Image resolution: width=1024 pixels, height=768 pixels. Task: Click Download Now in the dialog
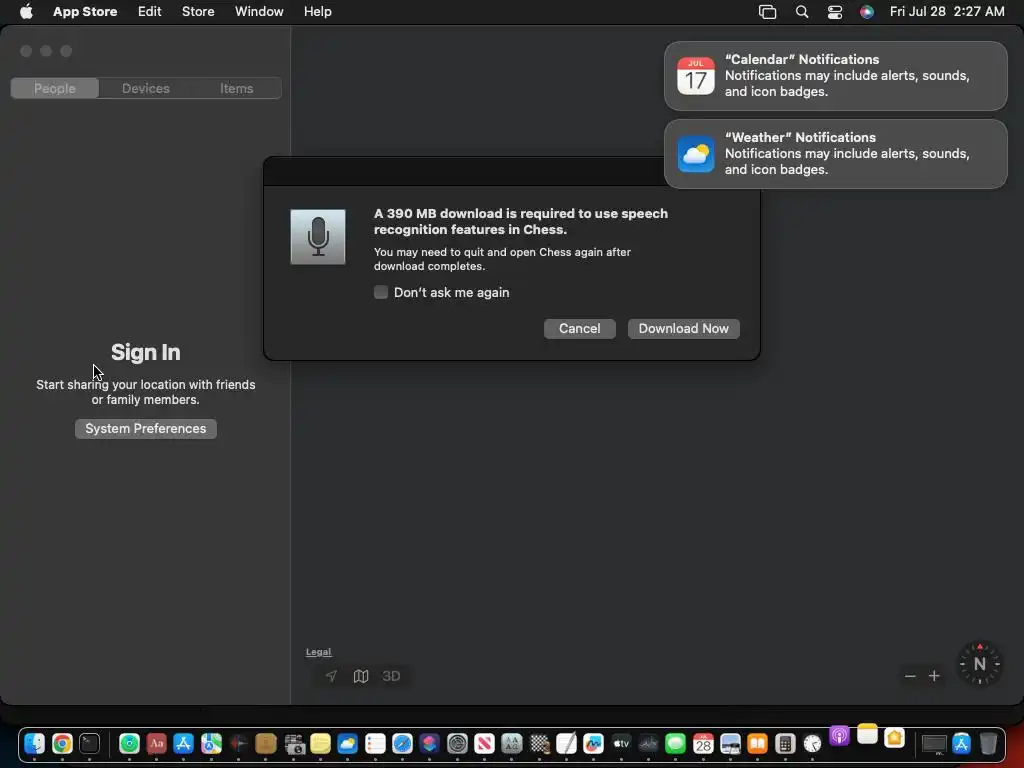(x=683, y=328)
